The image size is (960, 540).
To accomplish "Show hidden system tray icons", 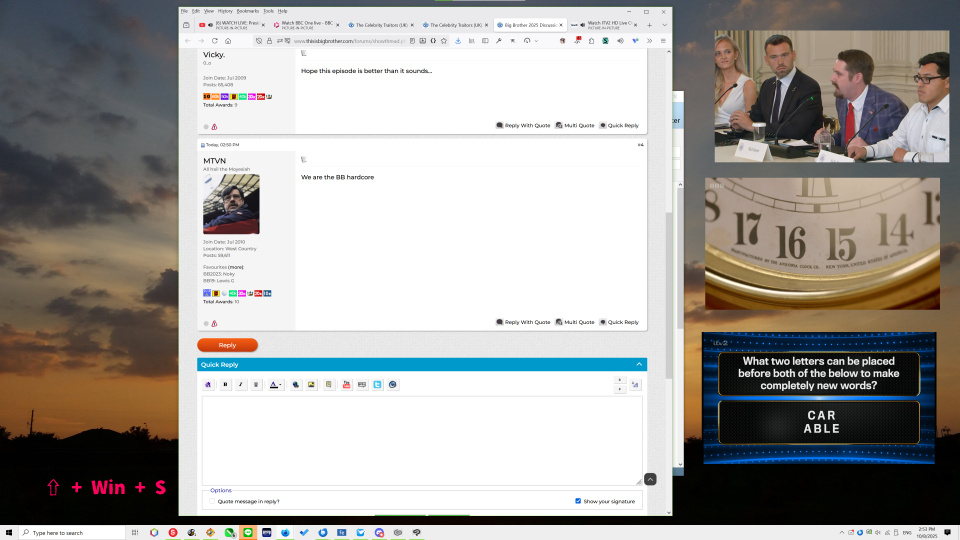I will click(x=842, y=533).
